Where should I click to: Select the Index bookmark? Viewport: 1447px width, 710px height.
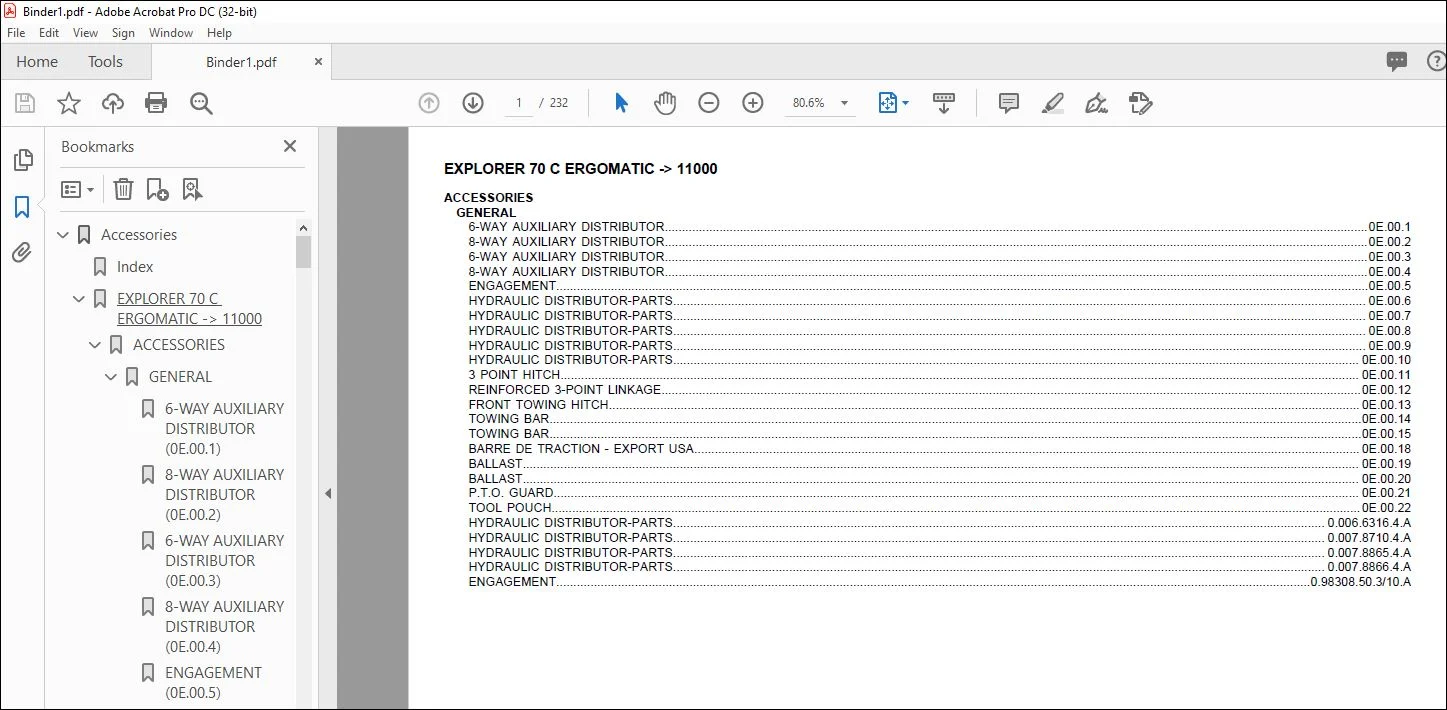click(135, 267)
